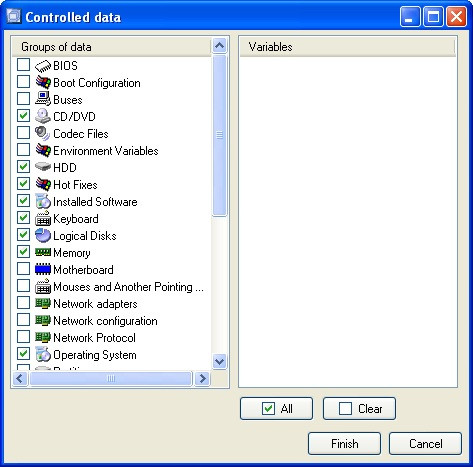Click the vertical scrollbar up arrow

(x=219, y=46)
